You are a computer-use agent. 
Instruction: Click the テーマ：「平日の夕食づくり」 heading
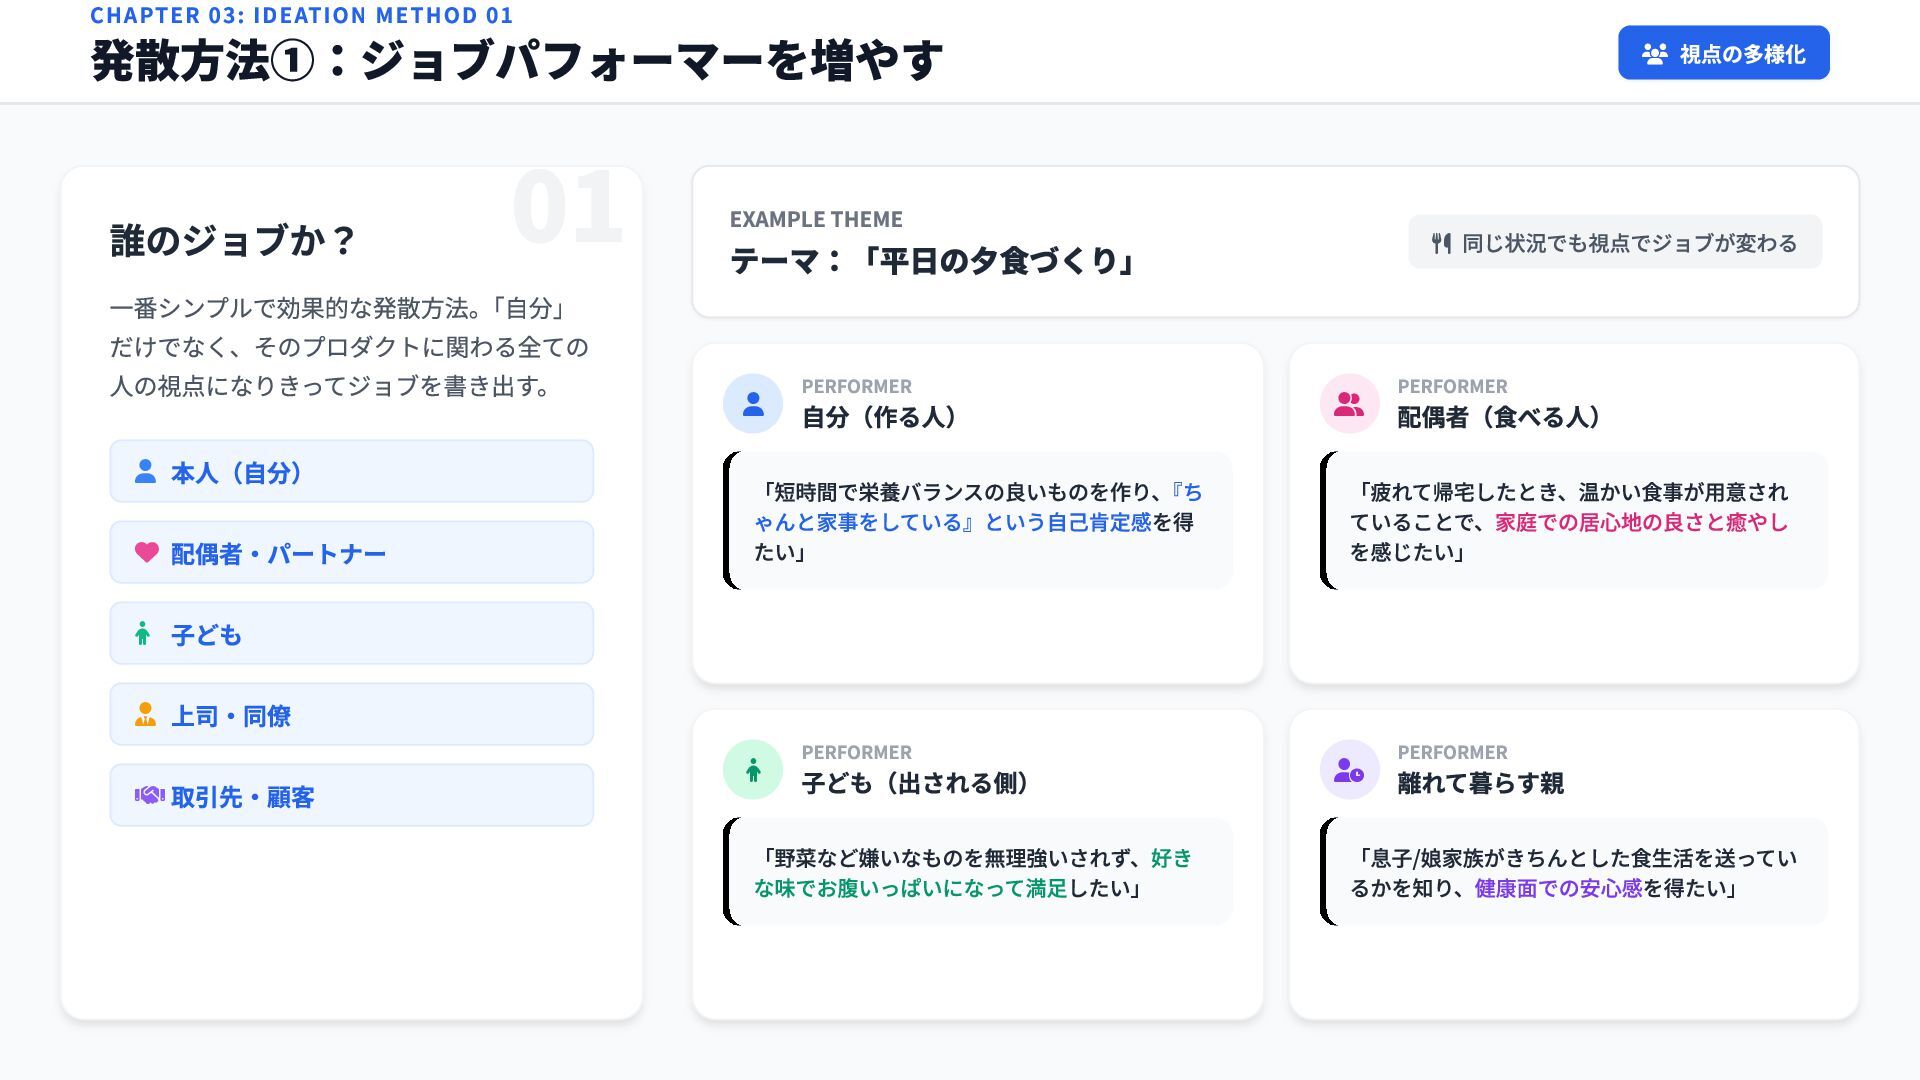(933, 261)
